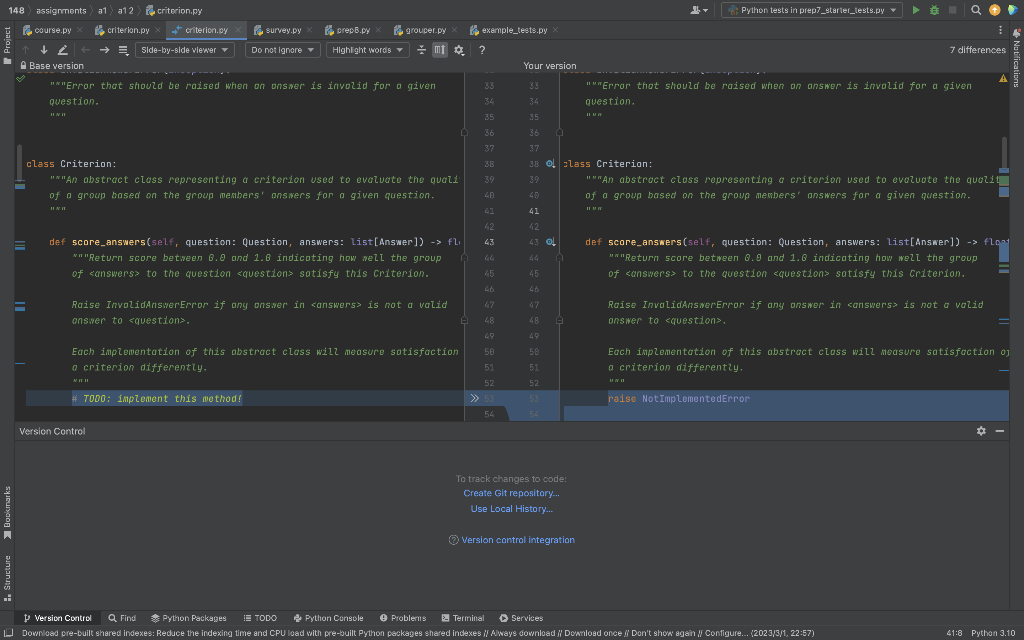This screenshot has width=1024, height=640.
Task: Jump to next difference arrow
Action: 44,50
